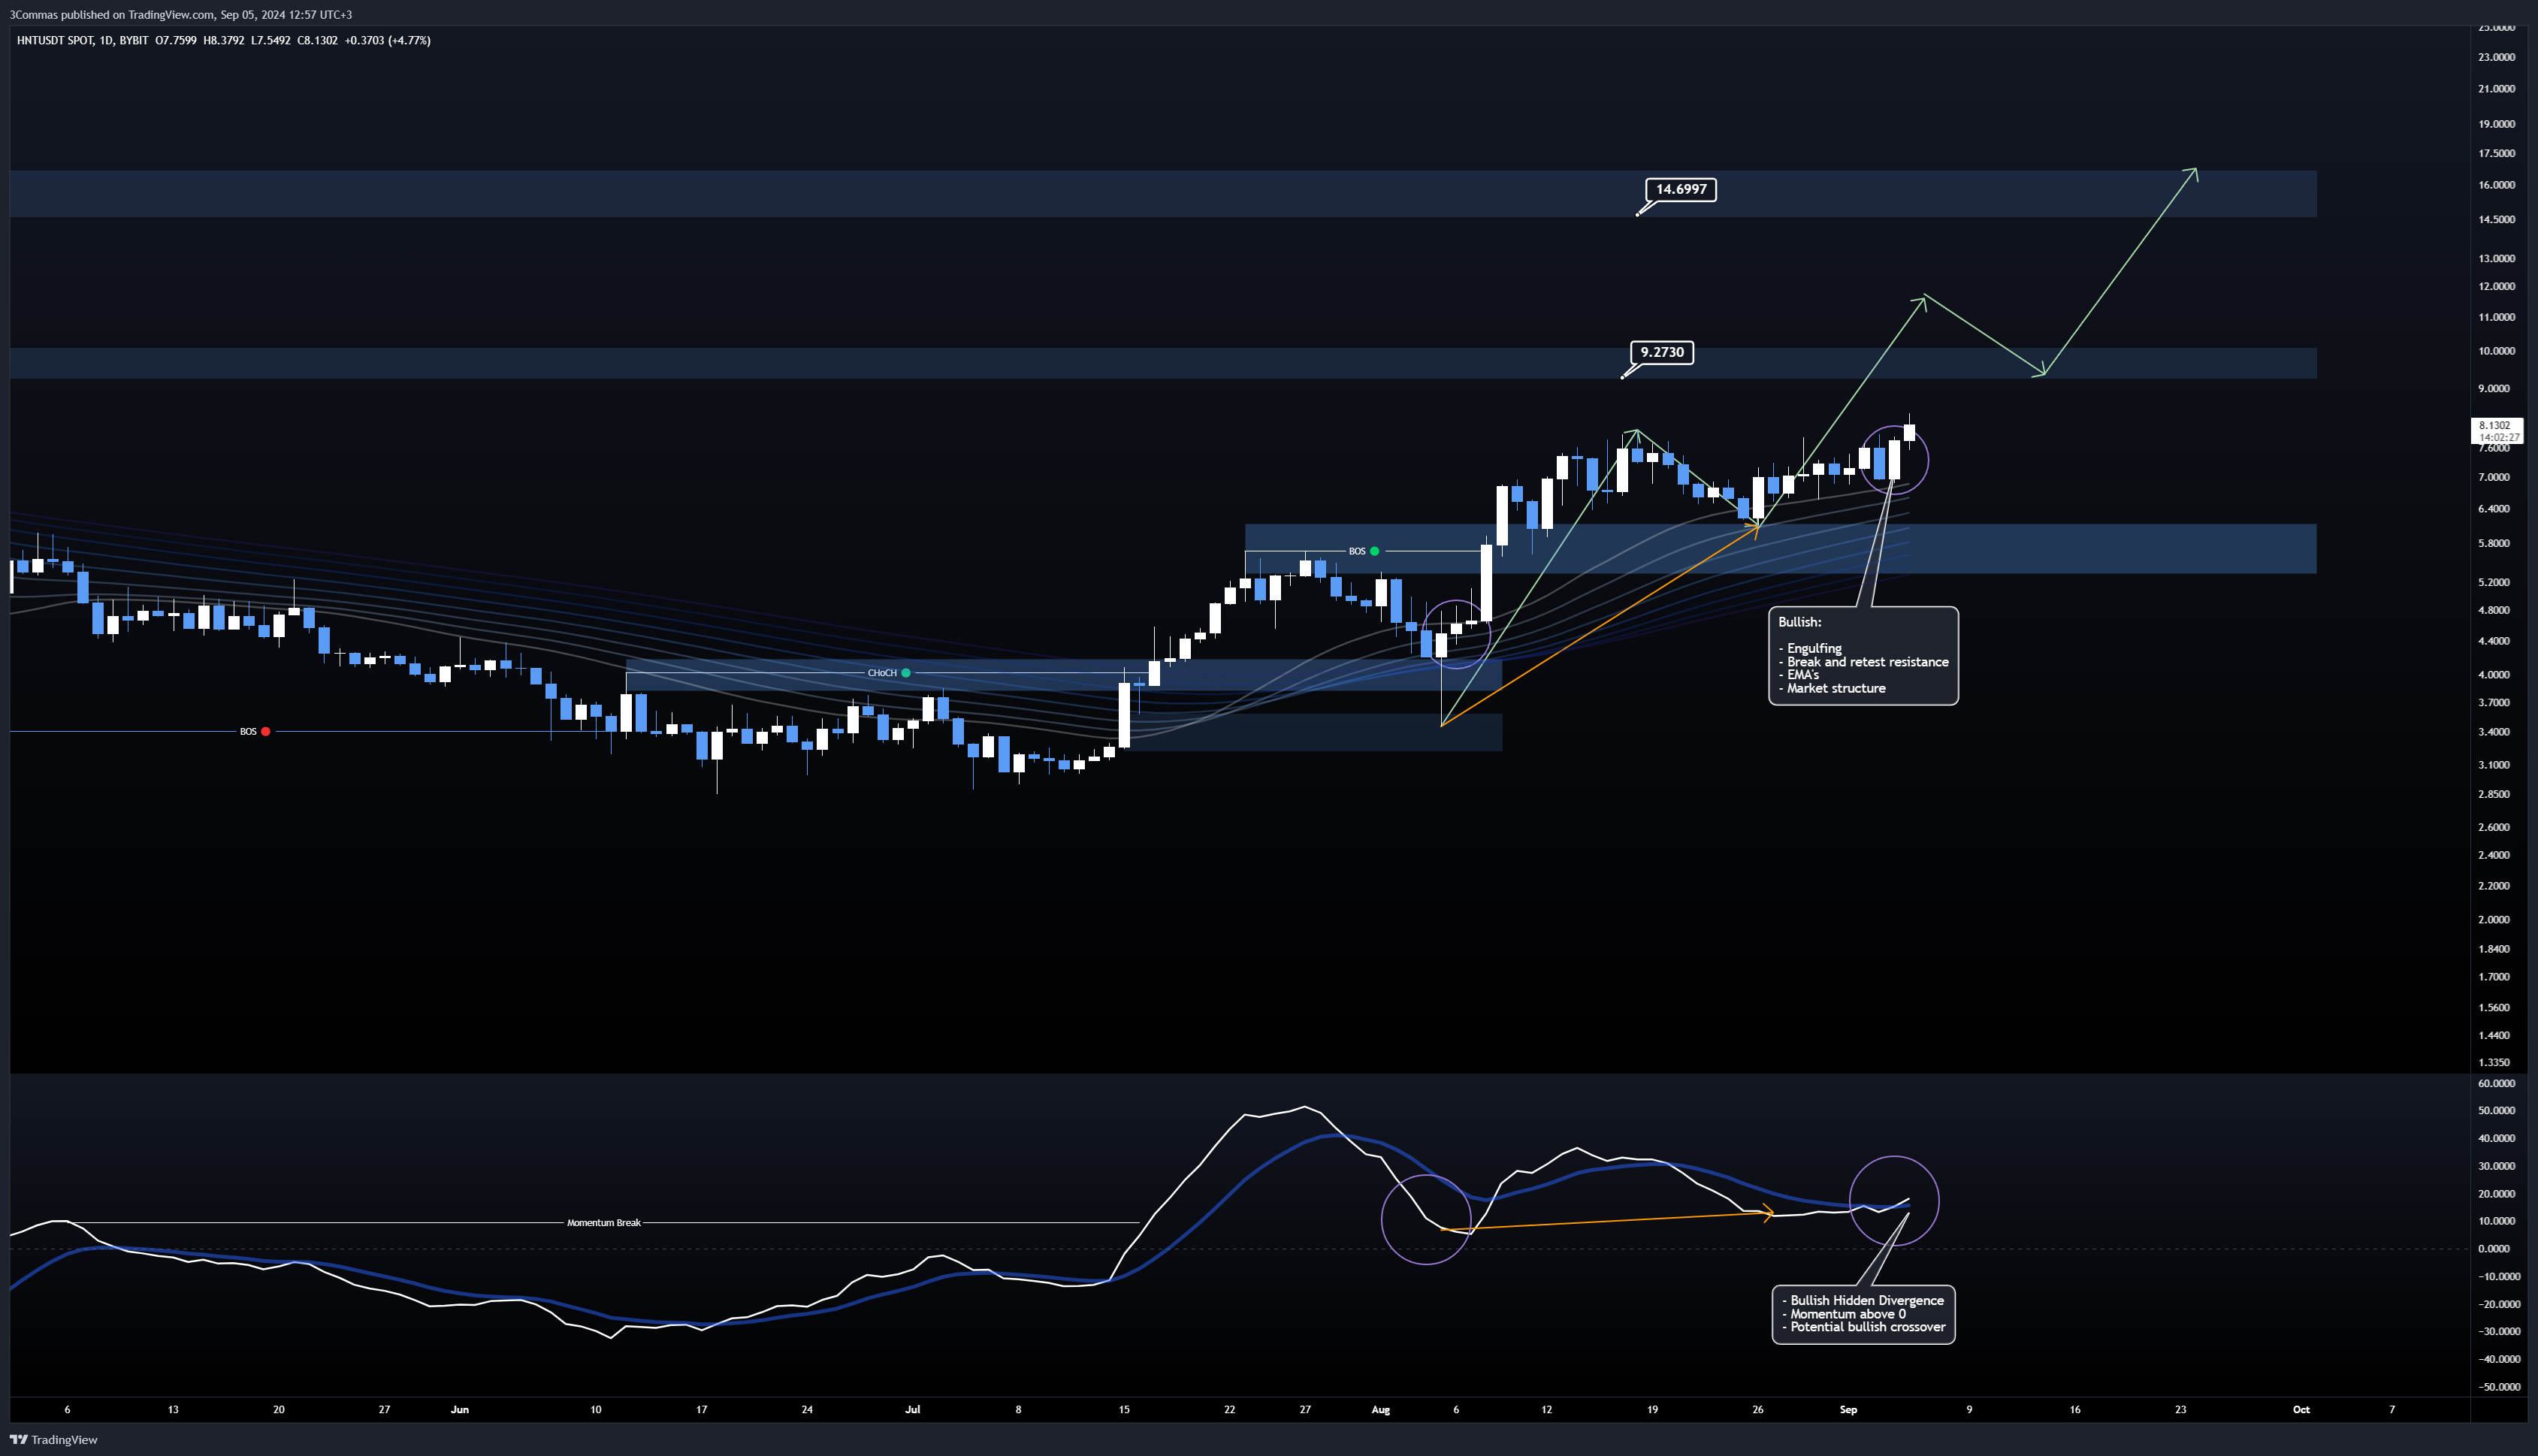Click the C8.1302 close value in header

(x=317, y=41)
